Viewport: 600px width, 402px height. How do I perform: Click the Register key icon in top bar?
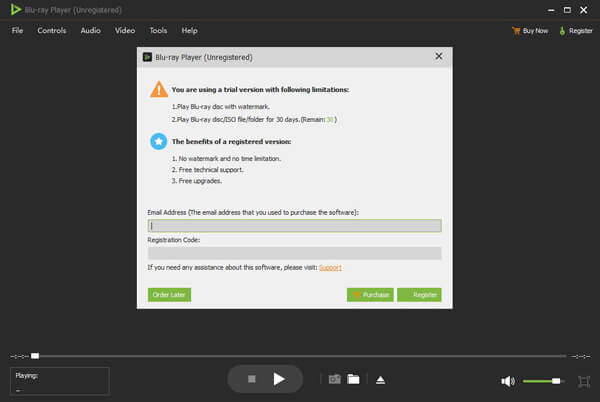(562, 31)
